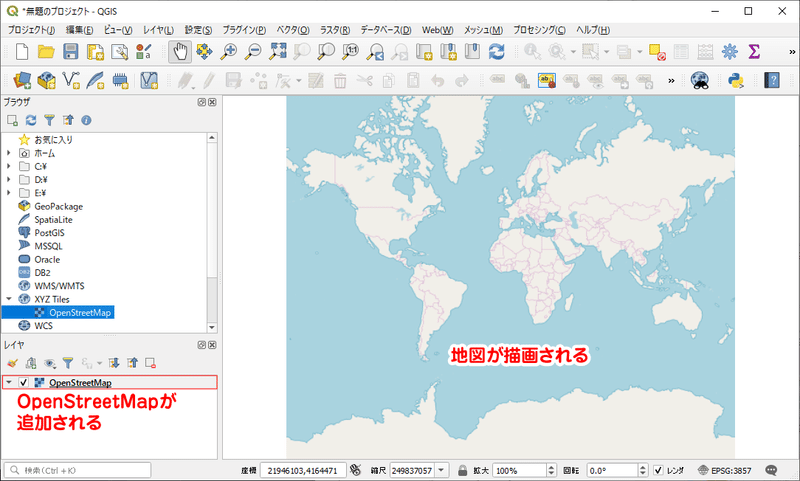Click Pan Map to Selection icon
The image size is (800, 481).
tap(204, 52)
